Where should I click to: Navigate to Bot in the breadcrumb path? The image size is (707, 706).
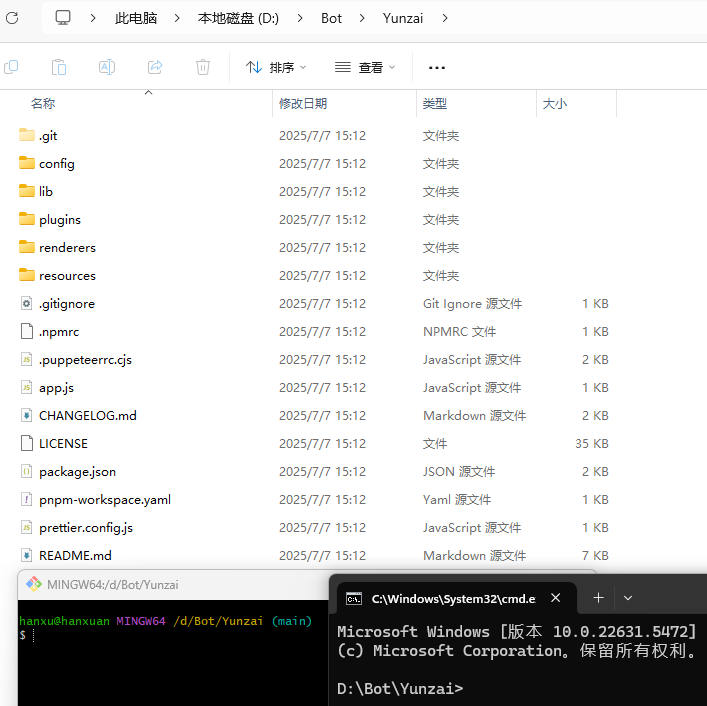coord(331,18)
